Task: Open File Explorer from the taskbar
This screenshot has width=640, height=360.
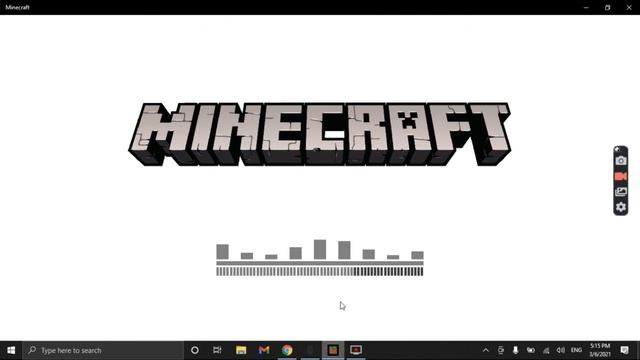Action: pos(241,350)
